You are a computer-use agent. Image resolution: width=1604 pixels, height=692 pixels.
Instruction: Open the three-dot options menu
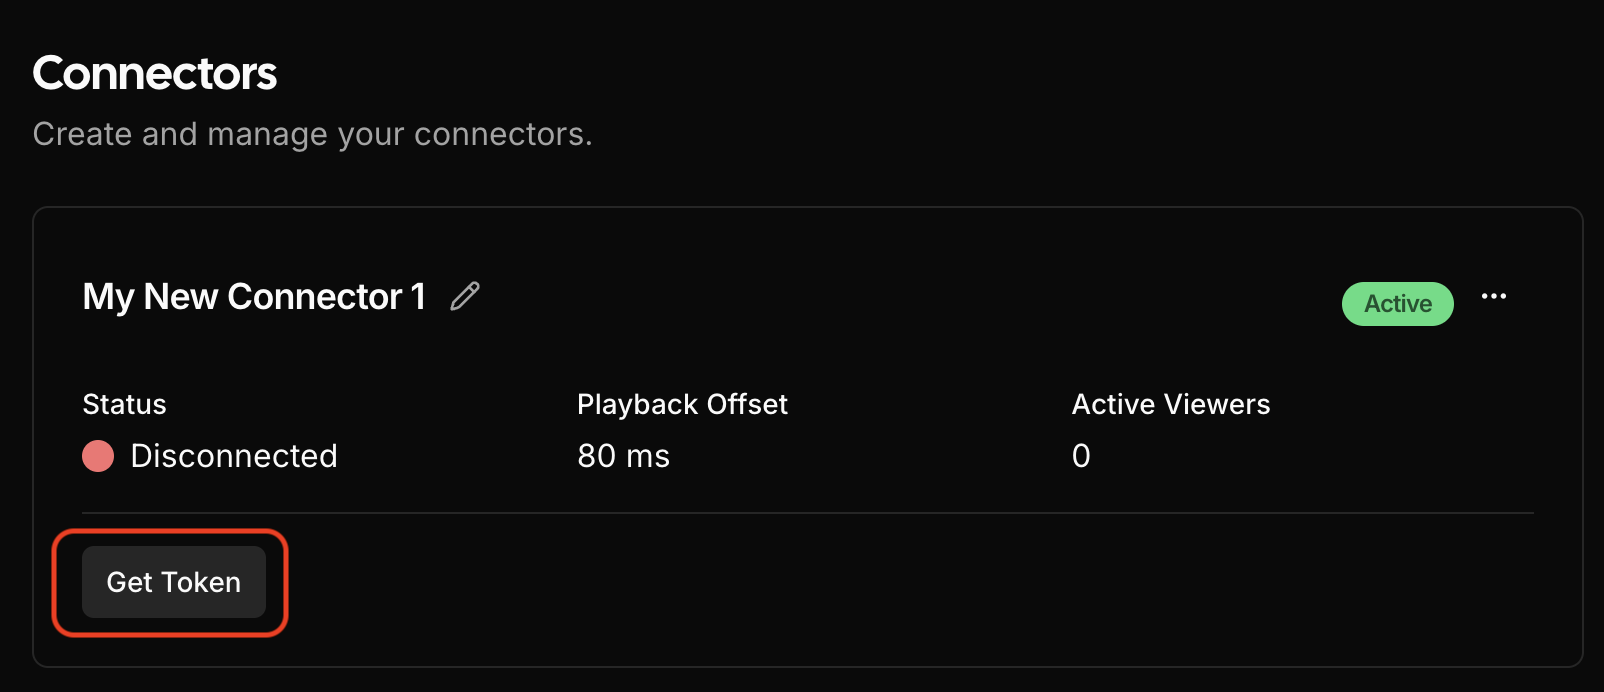1494,296
